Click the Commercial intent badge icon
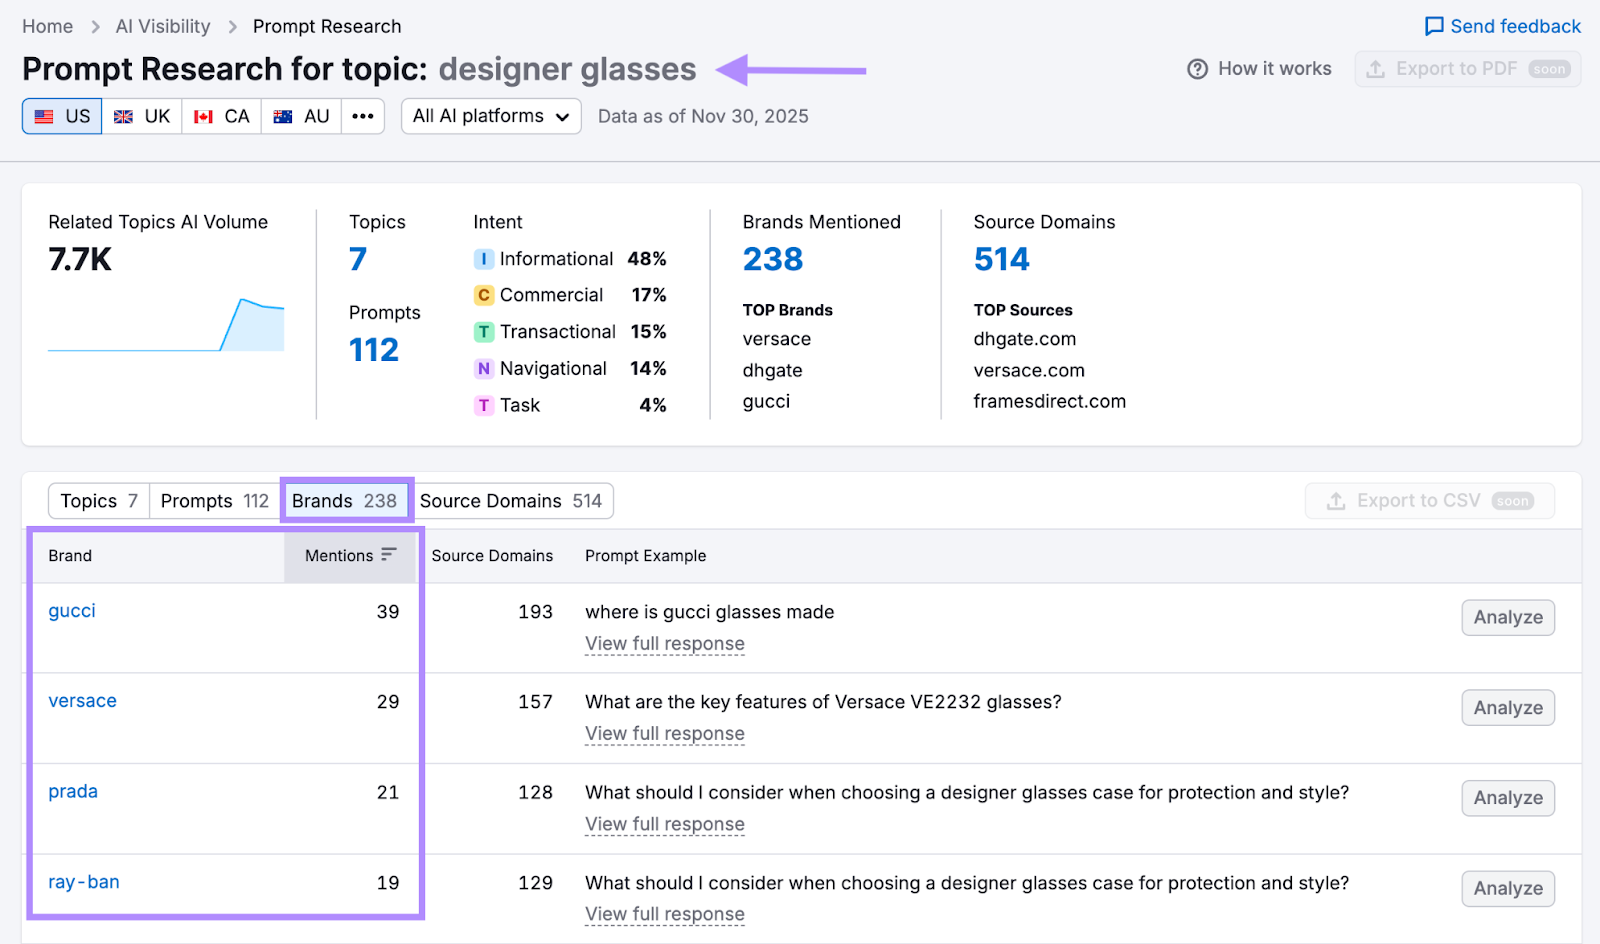The image size is (1600, 944). pyautogui.click(x=484, y=295)
